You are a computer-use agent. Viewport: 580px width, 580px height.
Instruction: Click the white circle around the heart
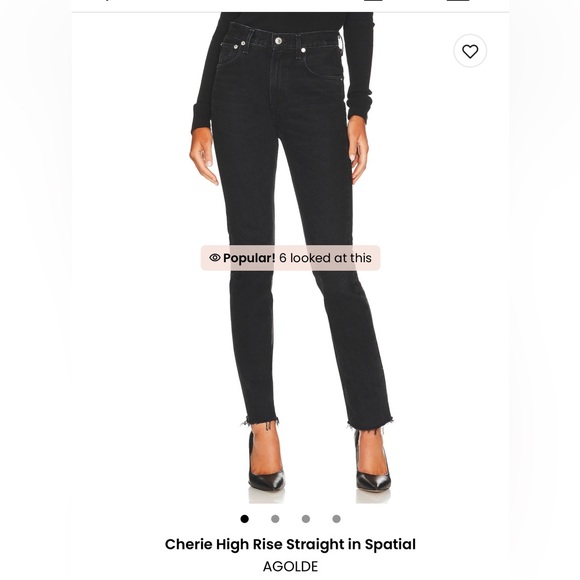[x=470, y=51]
